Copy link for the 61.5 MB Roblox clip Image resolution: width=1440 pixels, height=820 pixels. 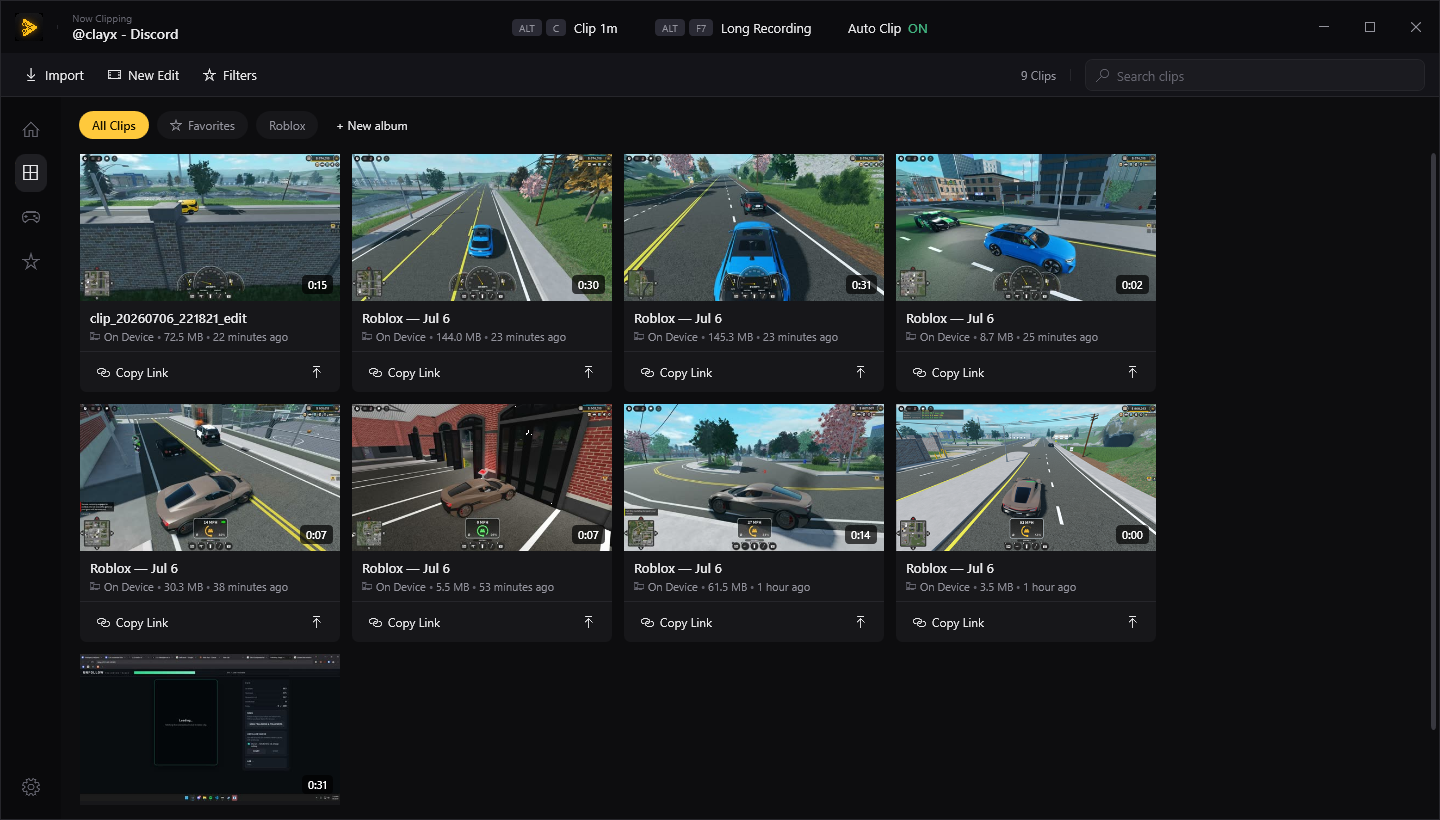(x=676, y=622)
